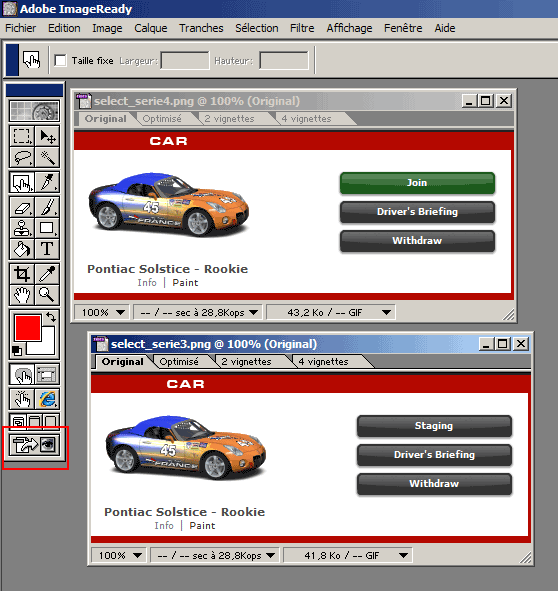The image size is (558, 591).
Task: Switch to 2 vignettes tab in select_serie4.png
Action: (230, 119)
